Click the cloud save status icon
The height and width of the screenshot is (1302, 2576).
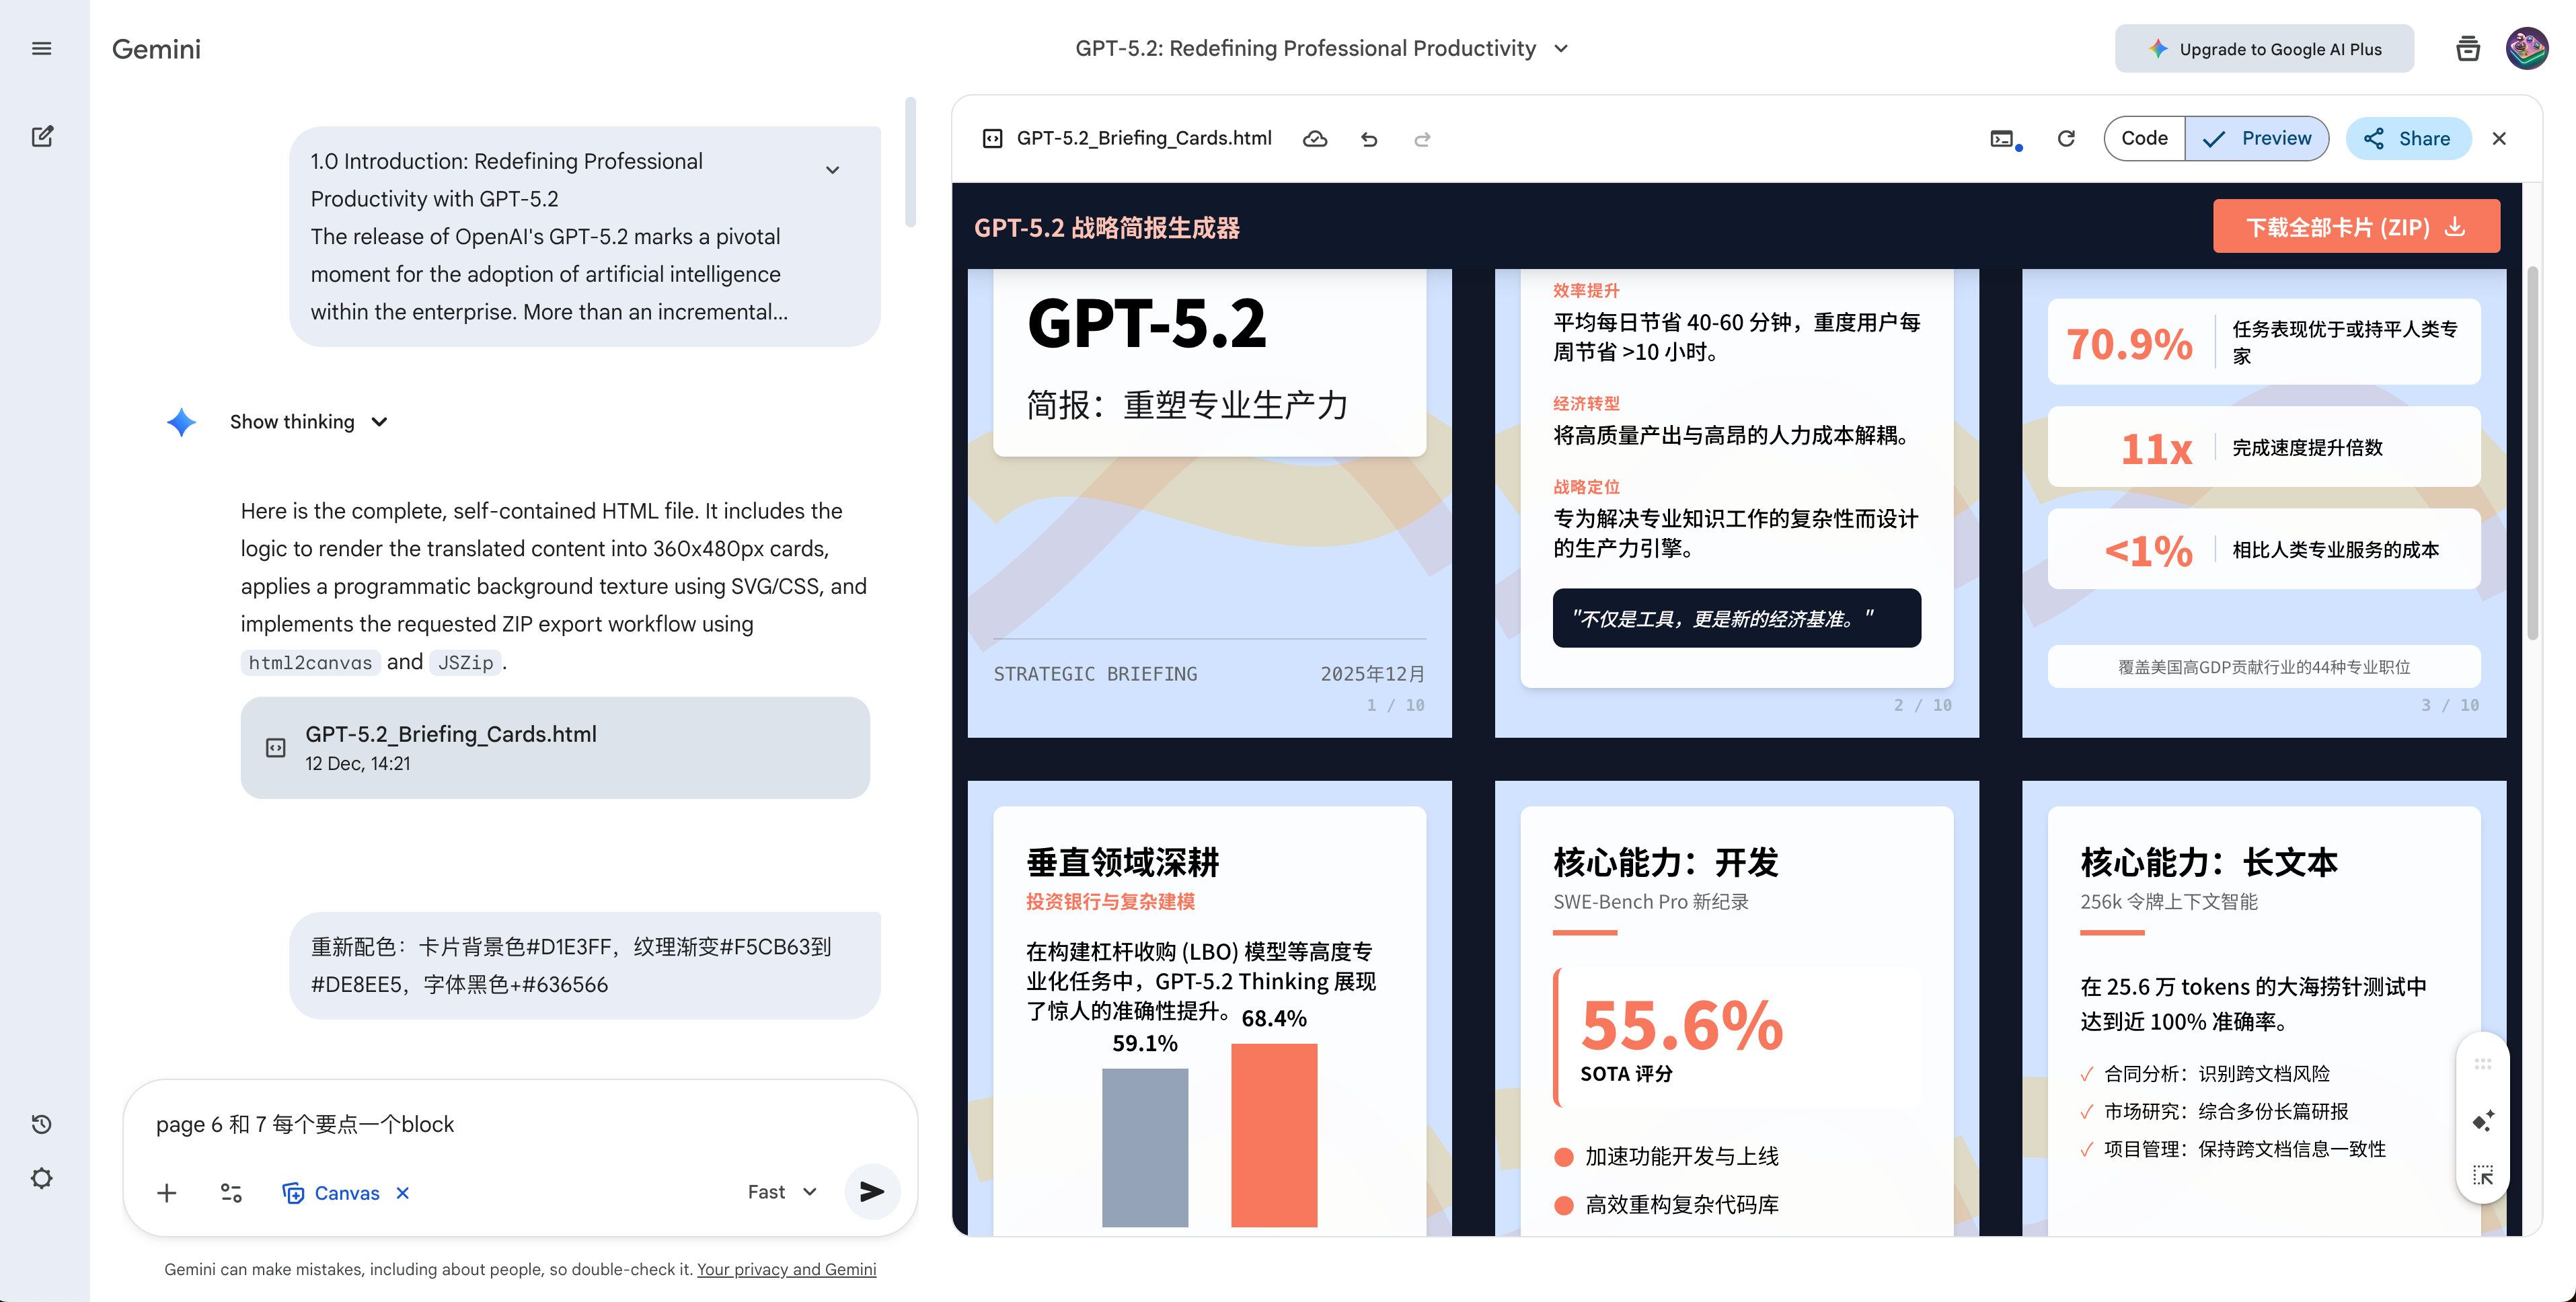[1315, 139]
